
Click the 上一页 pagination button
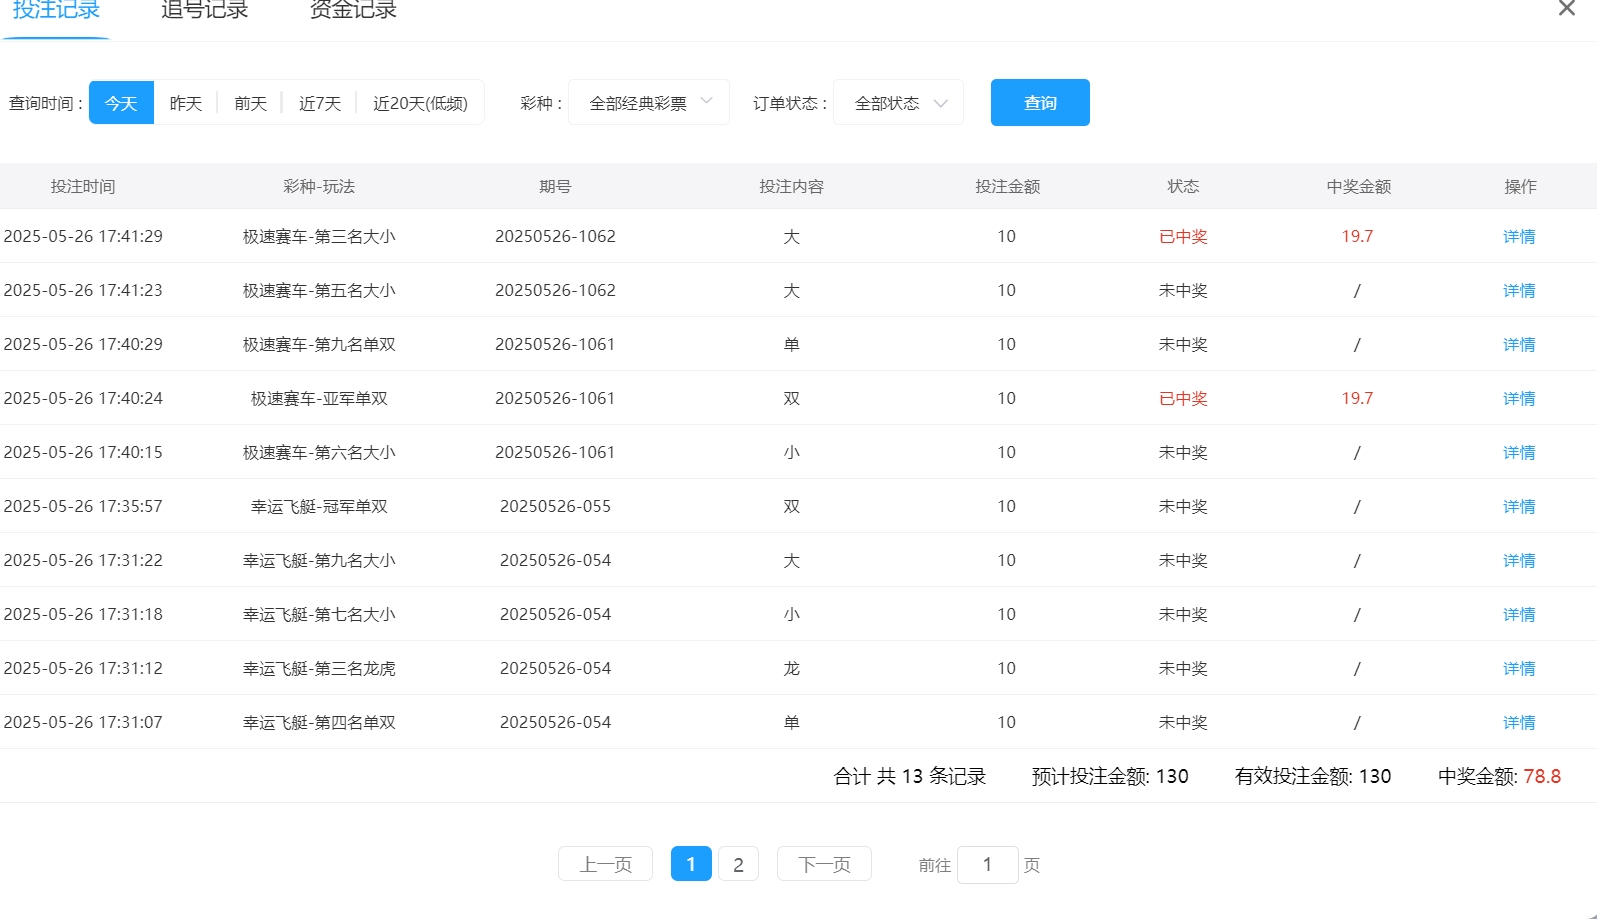coord(605,864)
